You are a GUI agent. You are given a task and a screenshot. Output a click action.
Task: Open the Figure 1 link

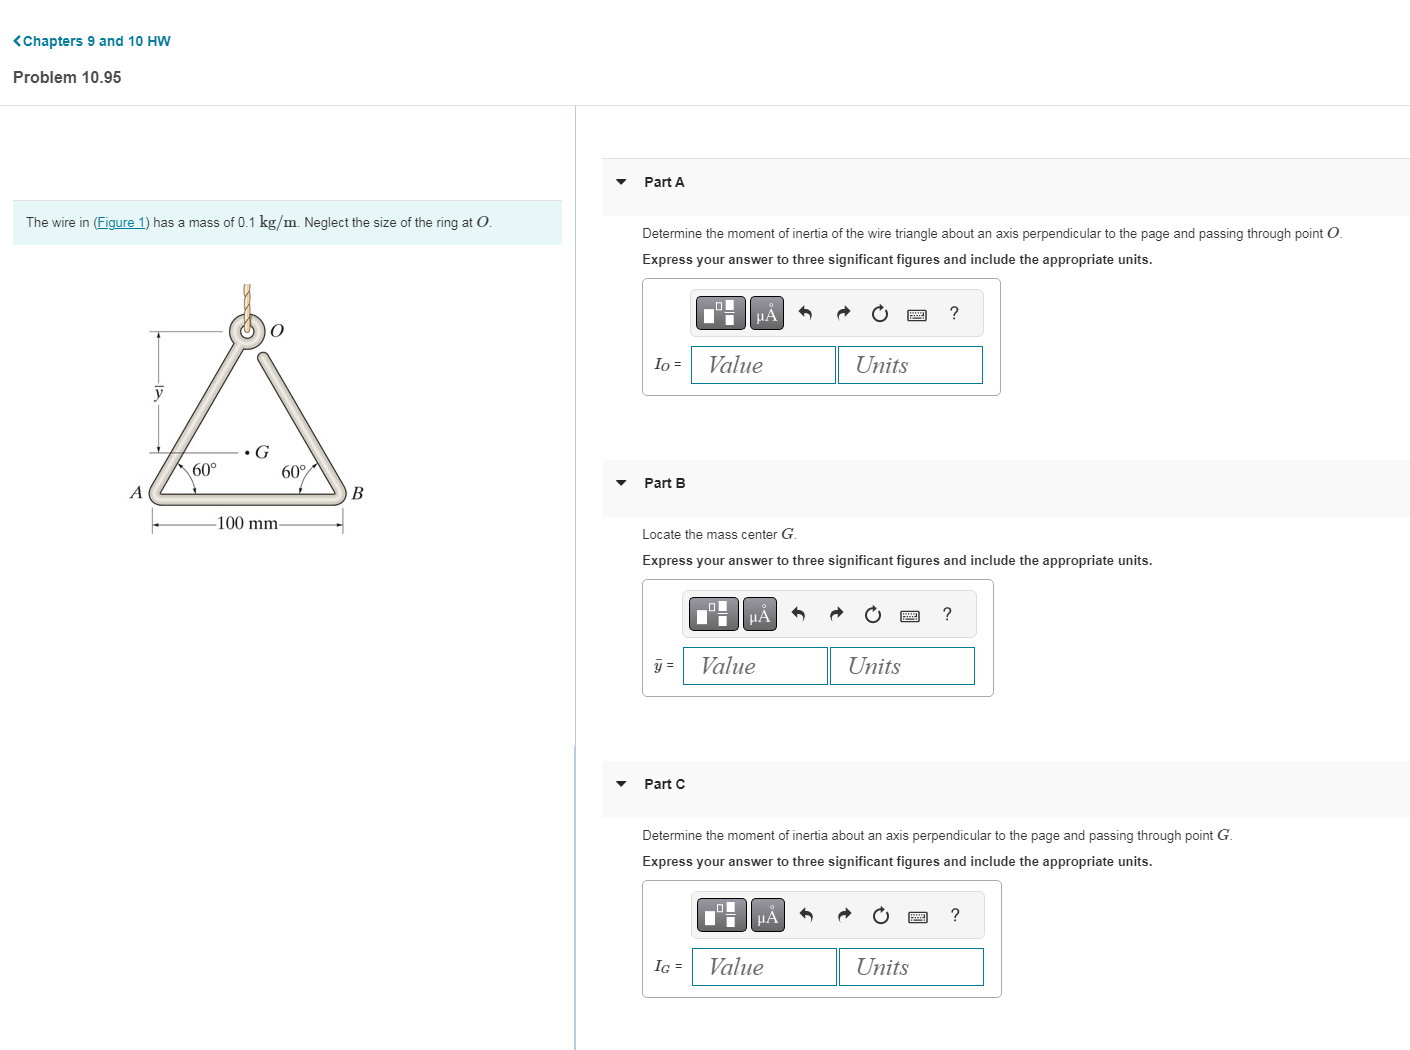[x=121, y=222]
